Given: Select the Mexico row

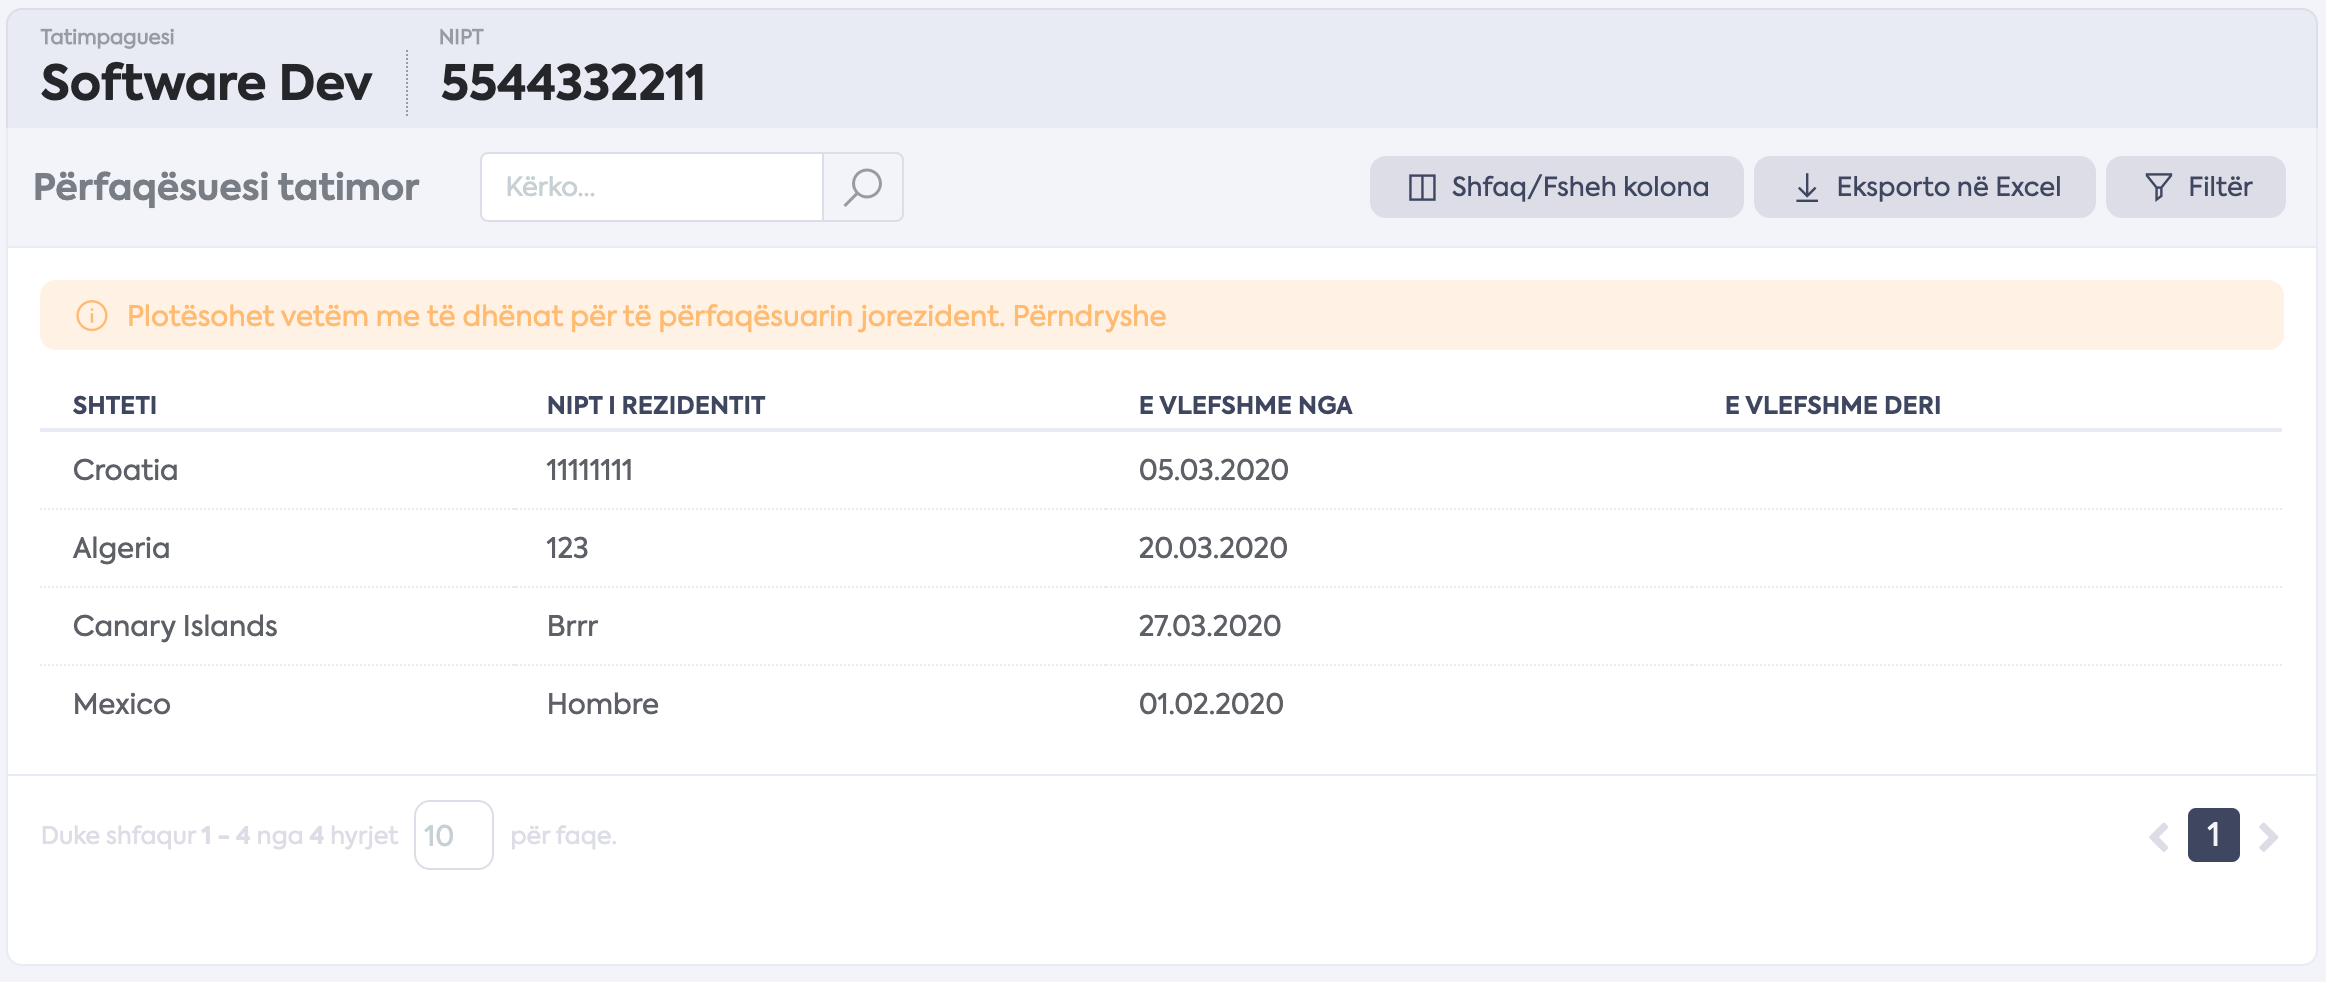Looking at the screenshot, I should click(x=1161, y=704).
